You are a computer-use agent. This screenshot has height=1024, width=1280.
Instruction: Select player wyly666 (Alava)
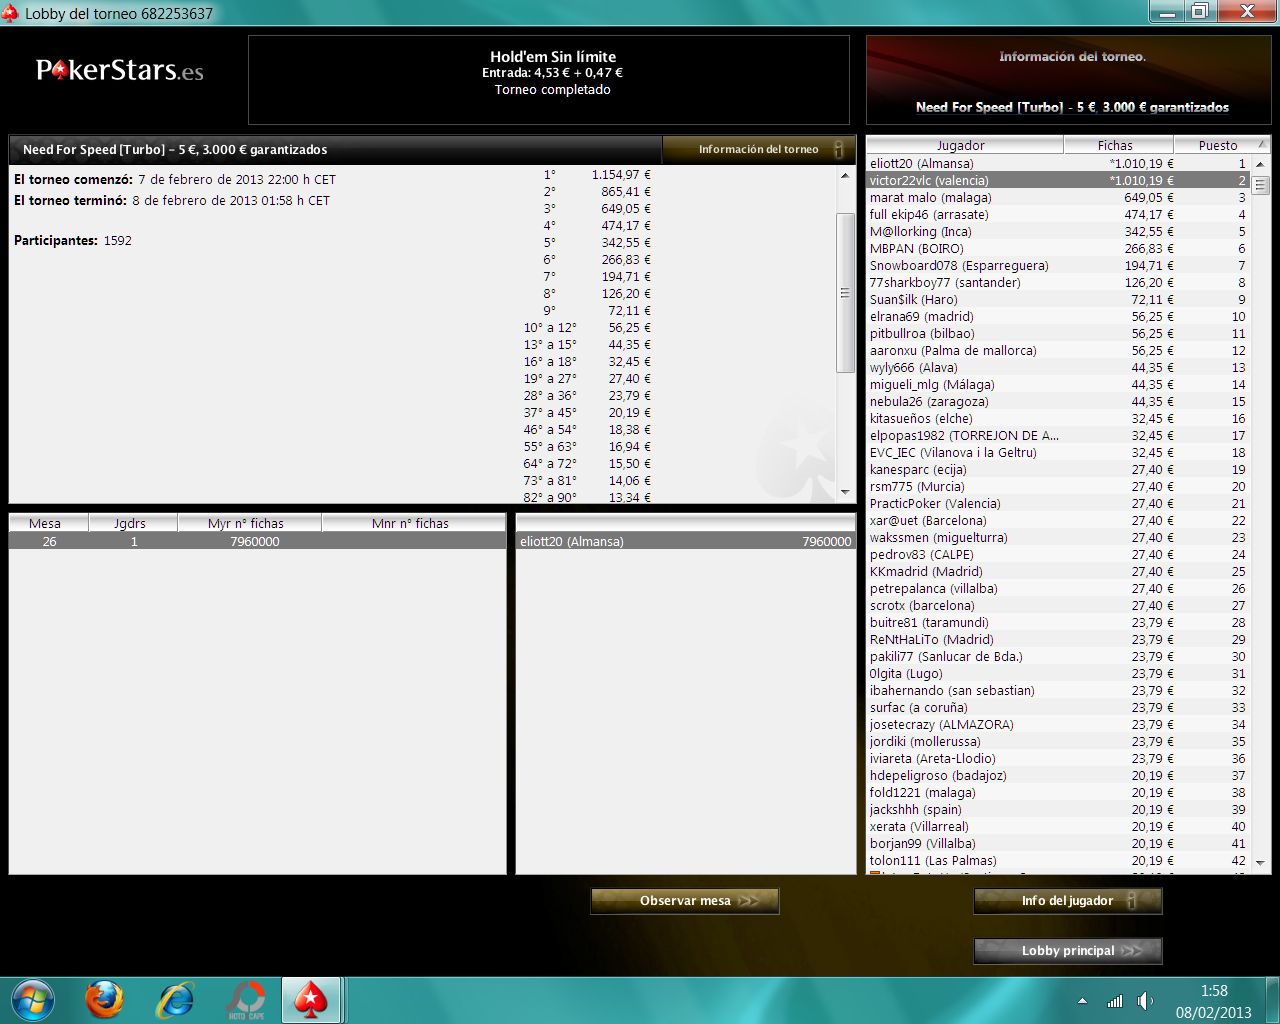tap(1058, 368)
